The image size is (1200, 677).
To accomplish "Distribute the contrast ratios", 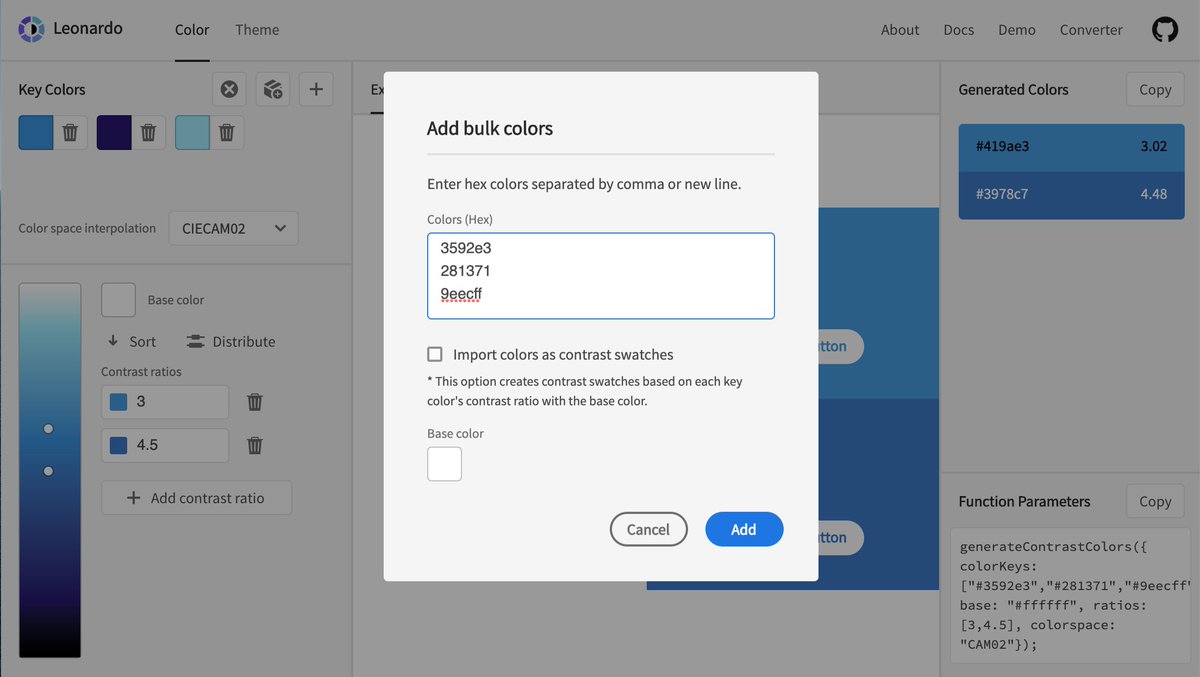I will click(x=230, y=341).
